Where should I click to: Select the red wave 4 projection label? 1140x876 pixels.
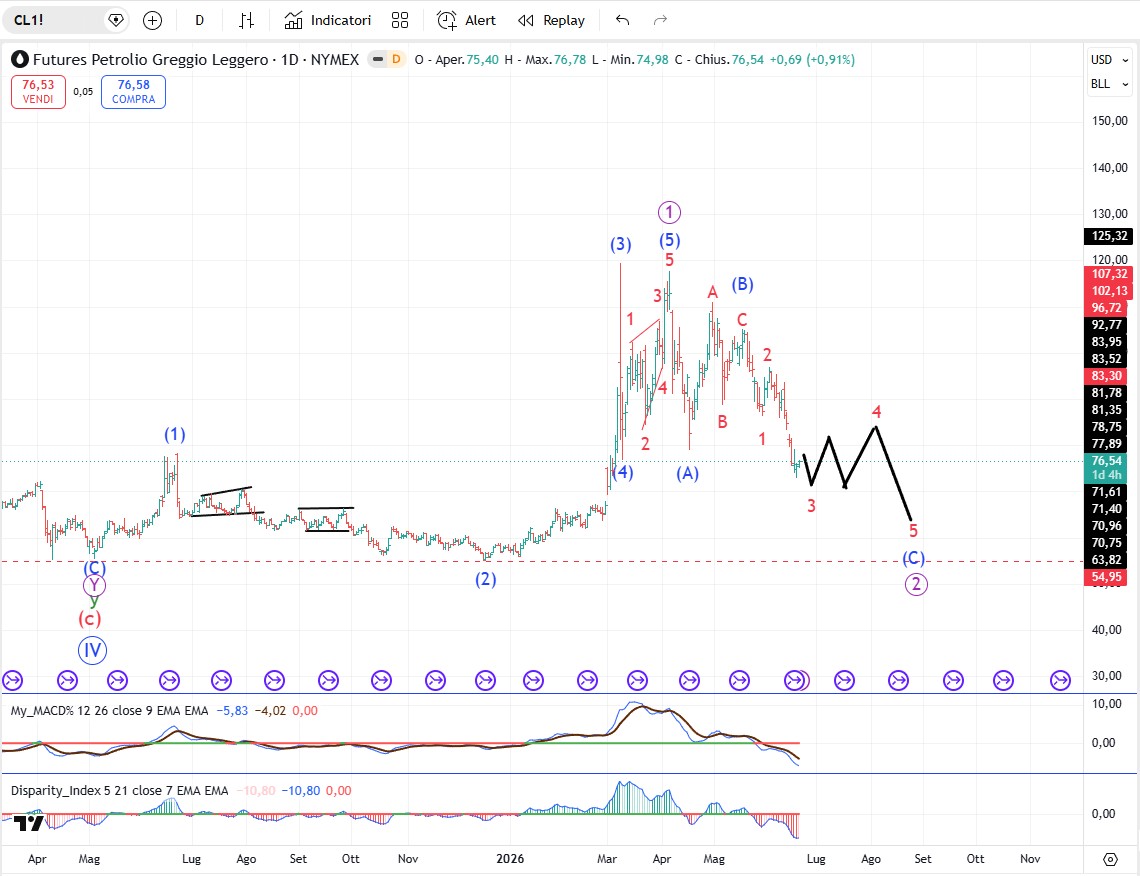point(877,412)
